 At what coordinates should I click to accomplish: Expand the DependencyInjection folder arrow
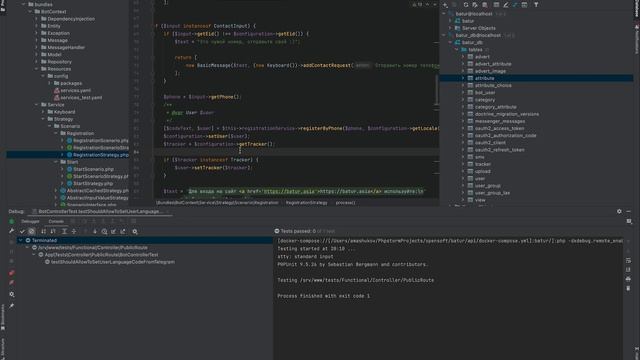pyautogui.click(x=37, y=19)
